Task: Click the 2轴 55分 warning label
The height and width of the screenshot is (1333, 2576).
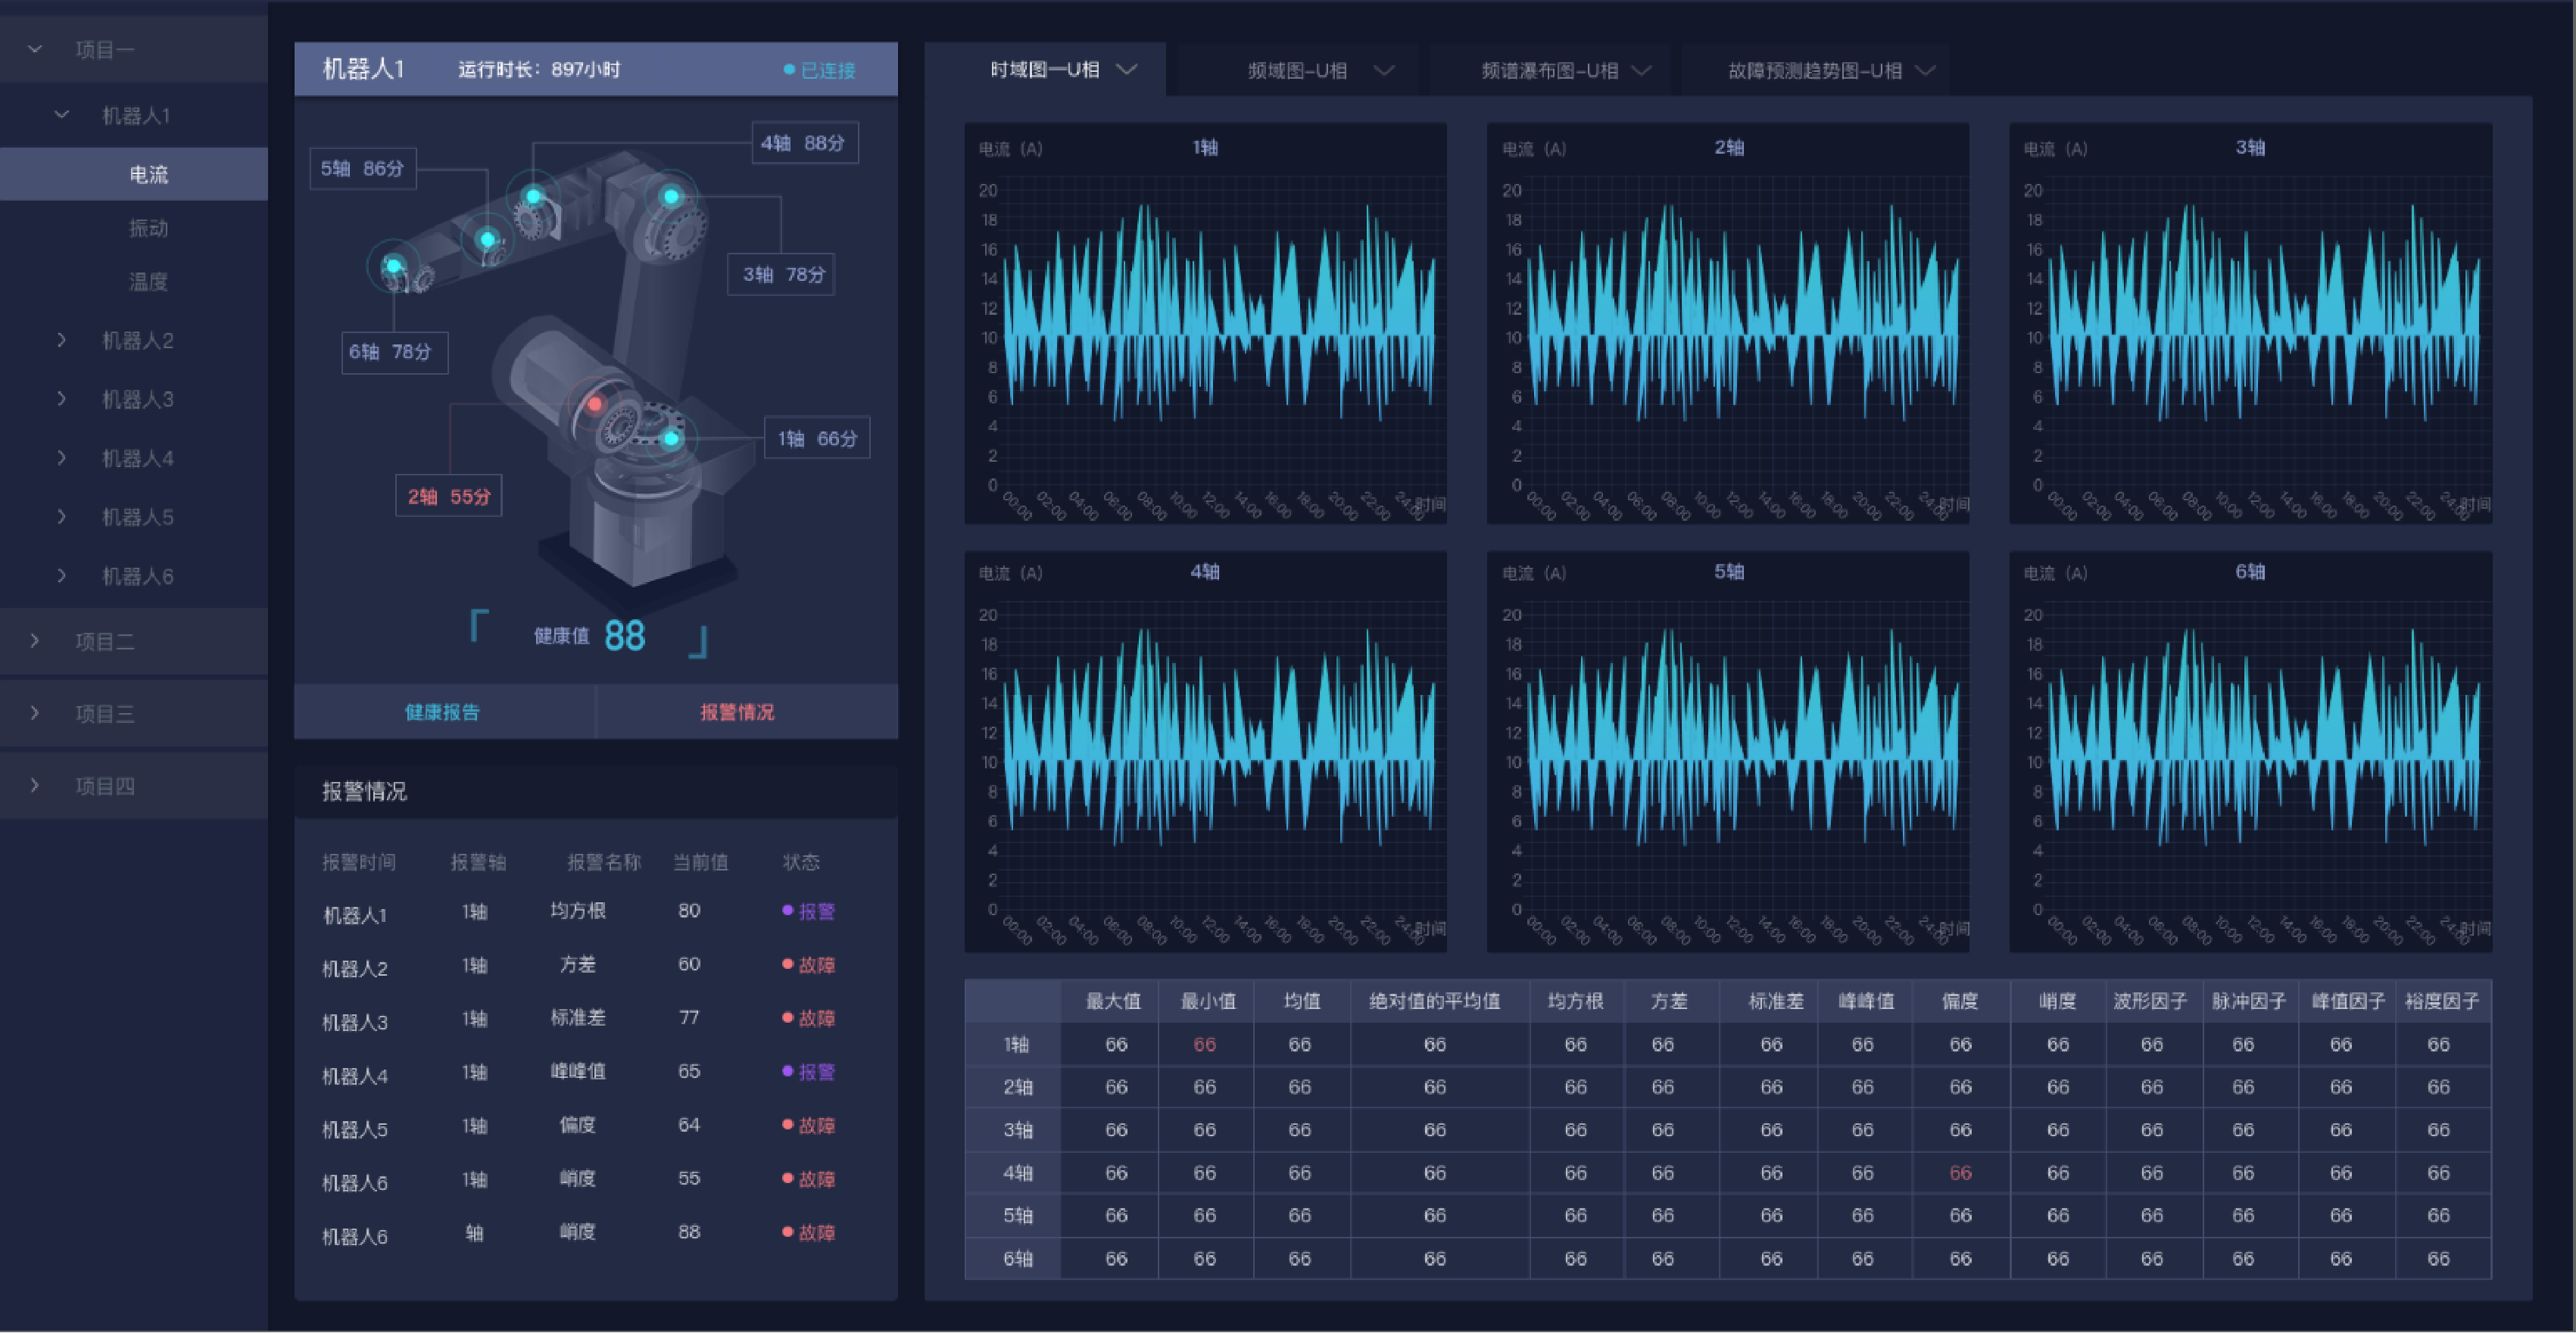Action: click(448, 496)
